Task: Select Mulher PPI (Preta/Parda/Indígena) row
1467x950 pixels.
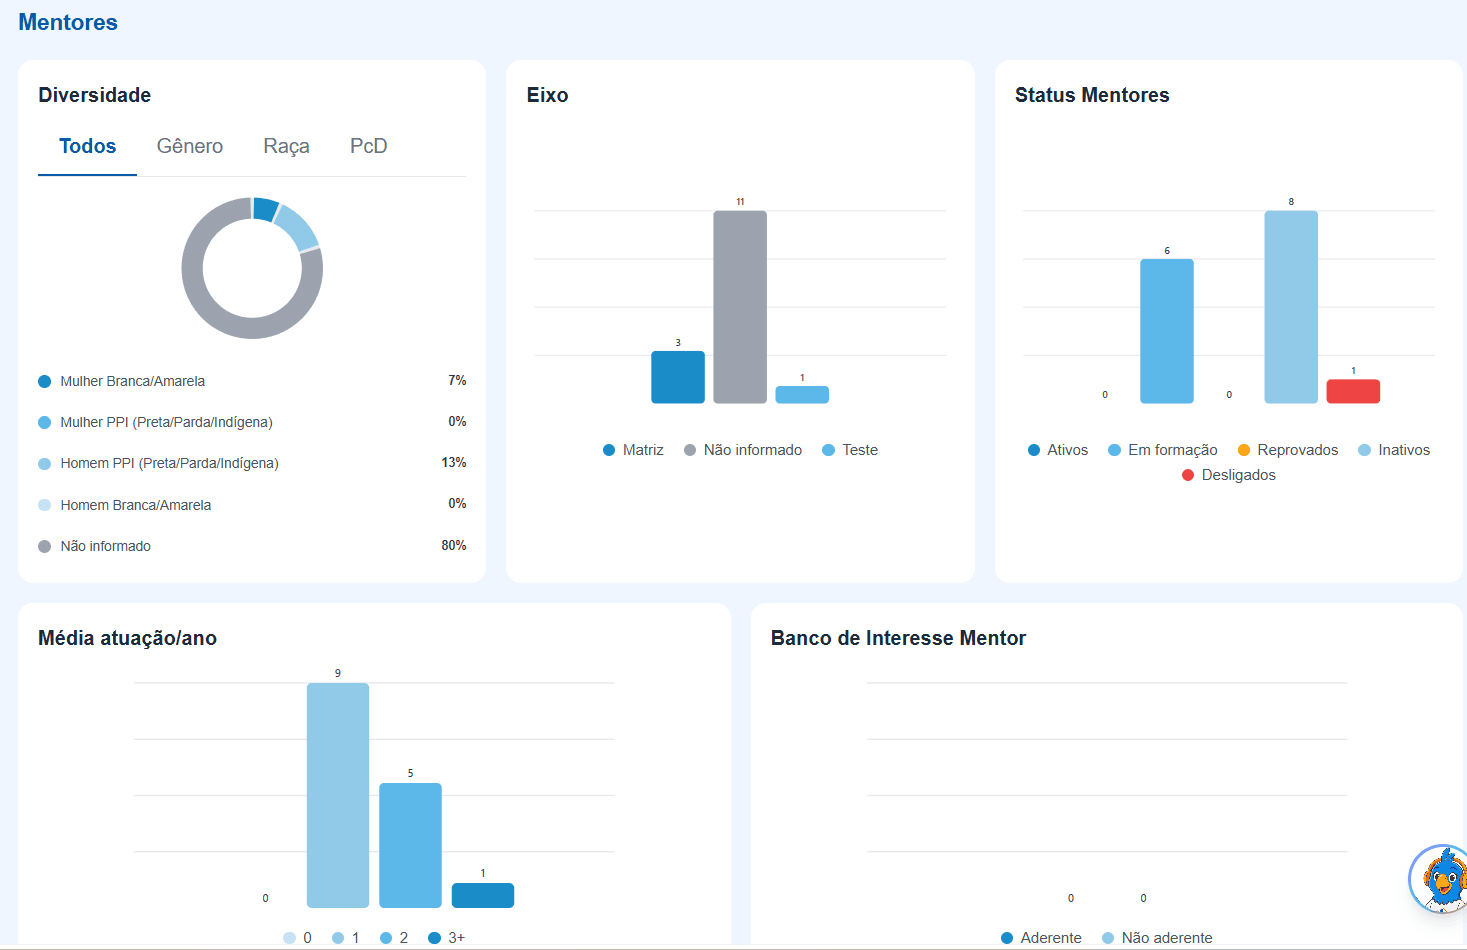Action: pos(252,422)
